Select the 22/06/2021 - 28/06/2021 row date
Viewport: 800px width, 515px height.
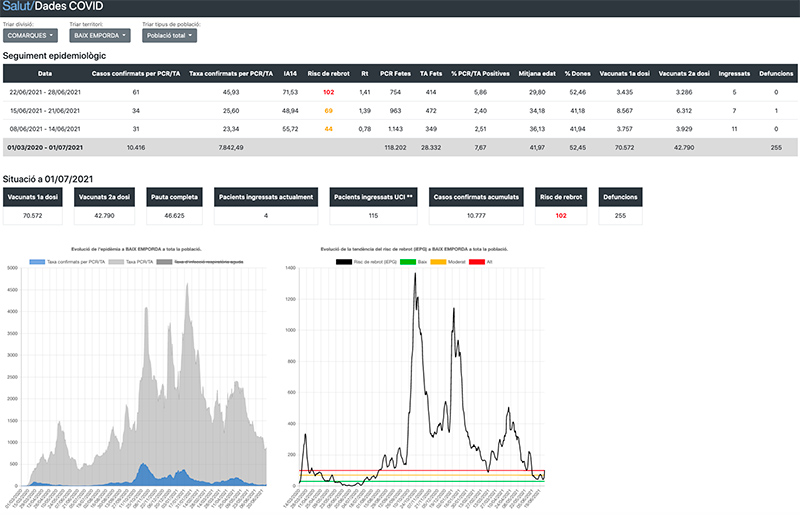[x=45, y=92]
